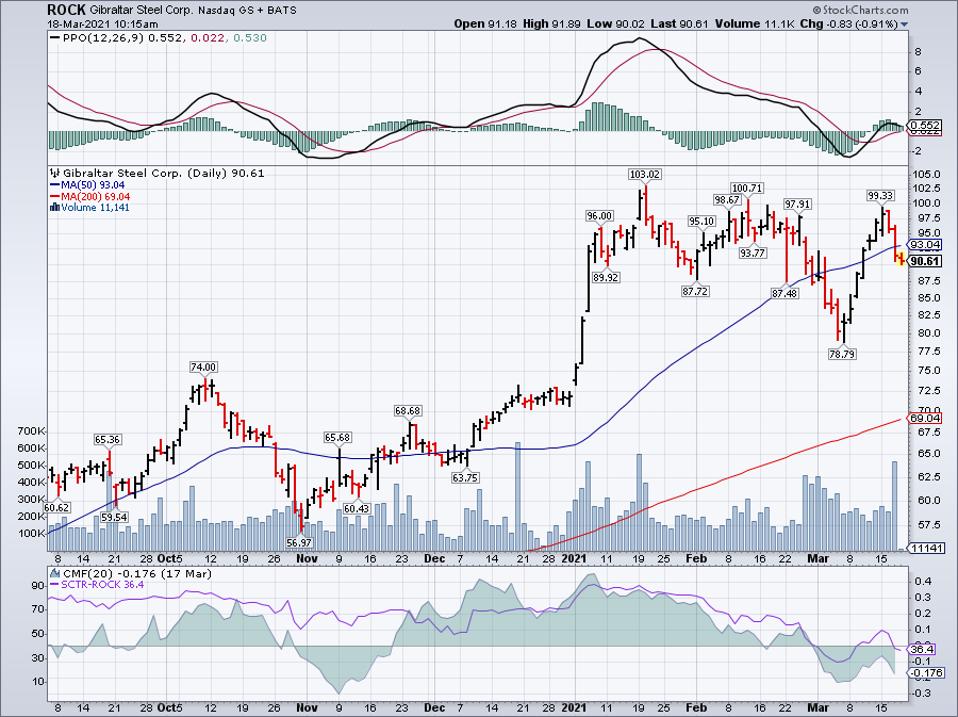958x717 pixels.
Task: Click the 60.62 price annotation
Action: point(56,508)
